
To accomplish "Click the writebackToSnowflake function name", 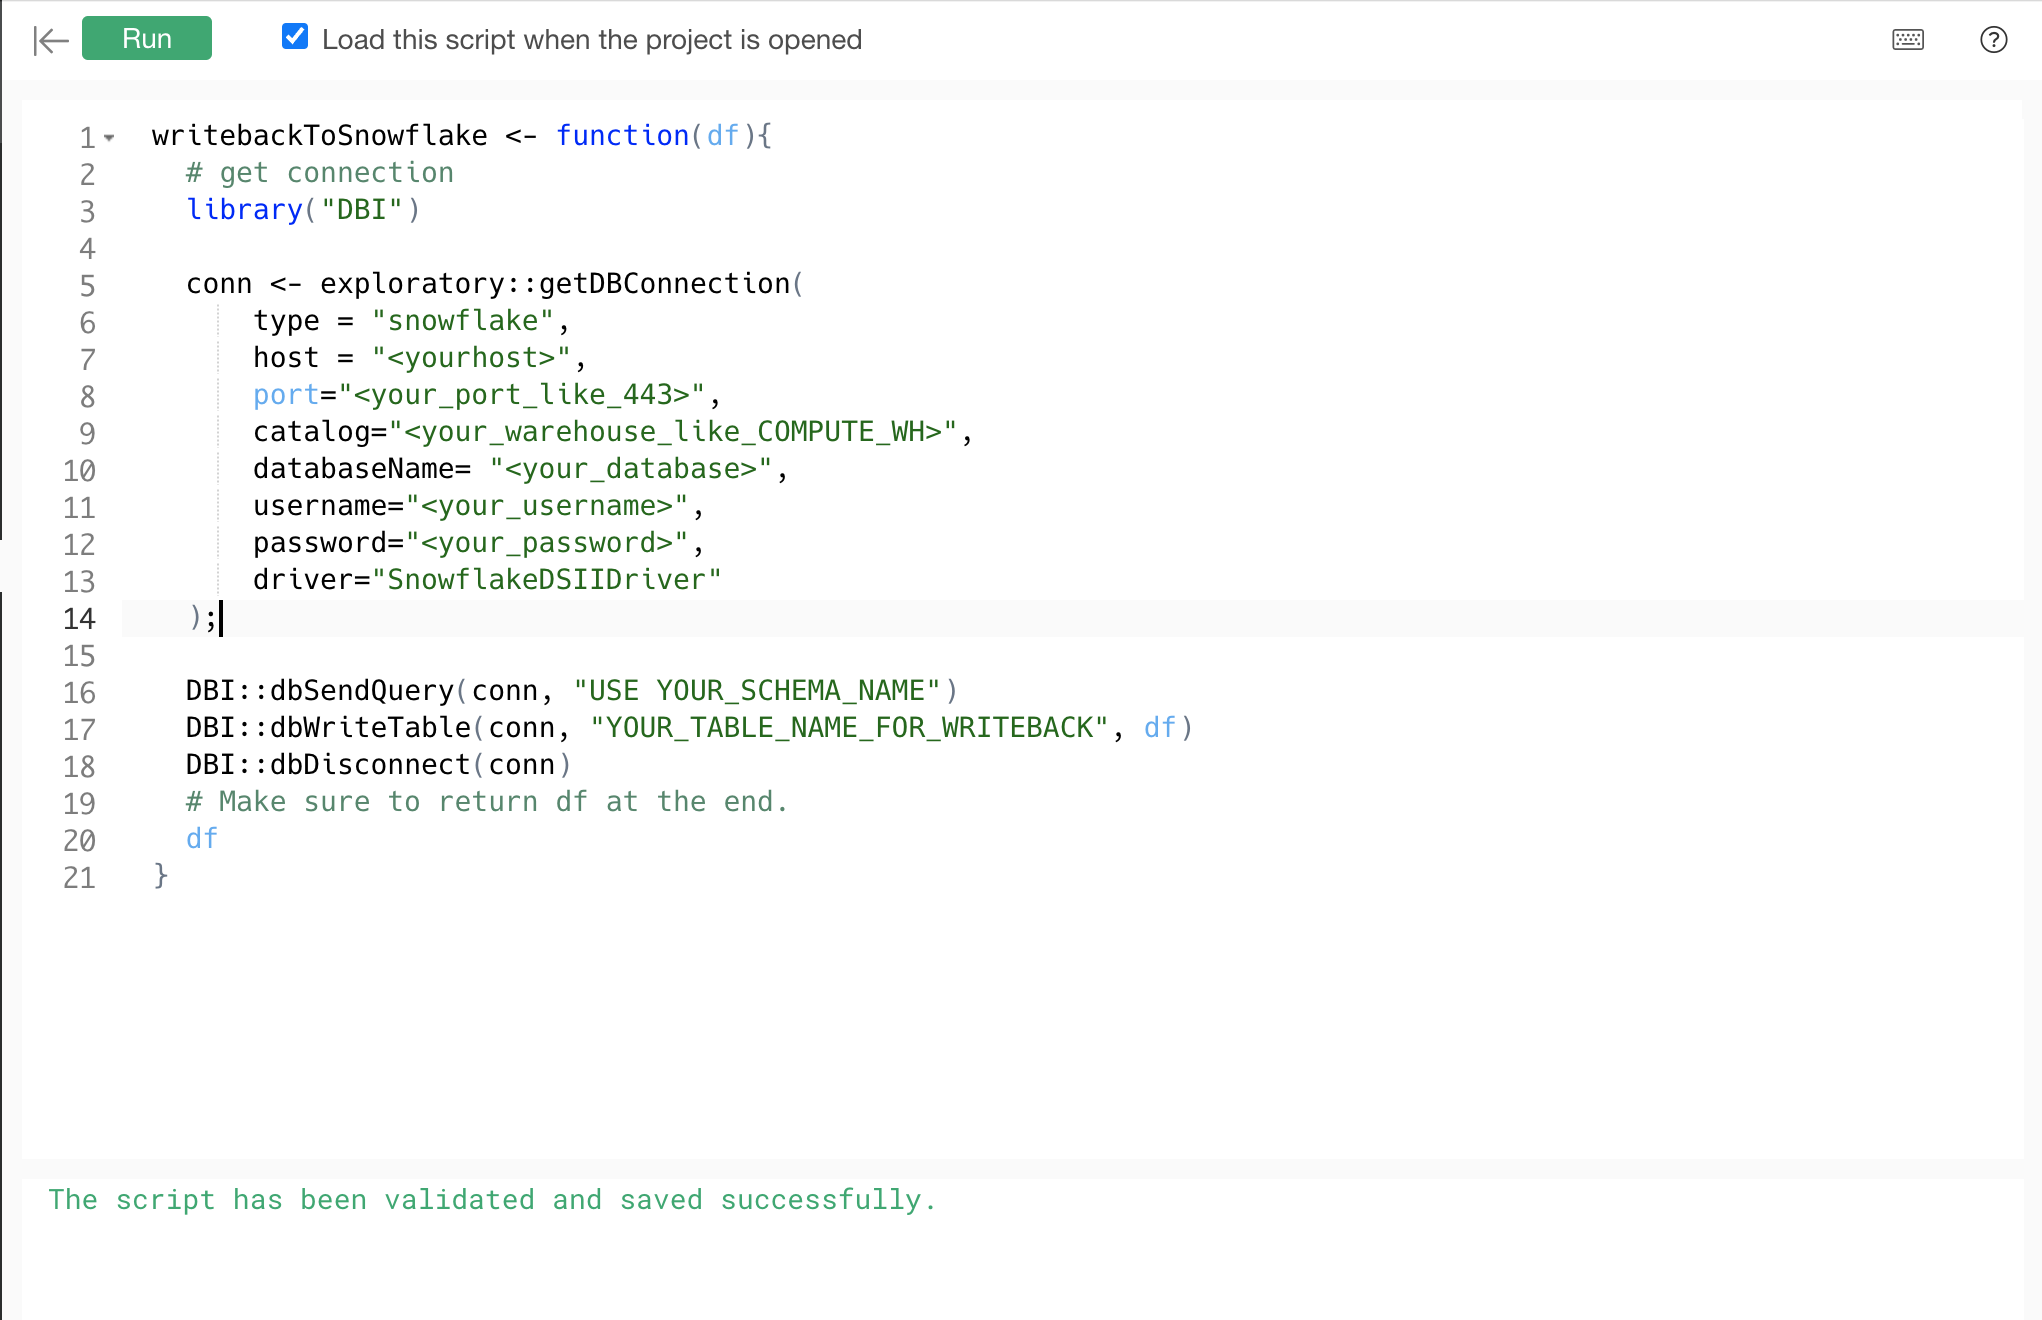I will pyautogui.click(x=320, y=136).
